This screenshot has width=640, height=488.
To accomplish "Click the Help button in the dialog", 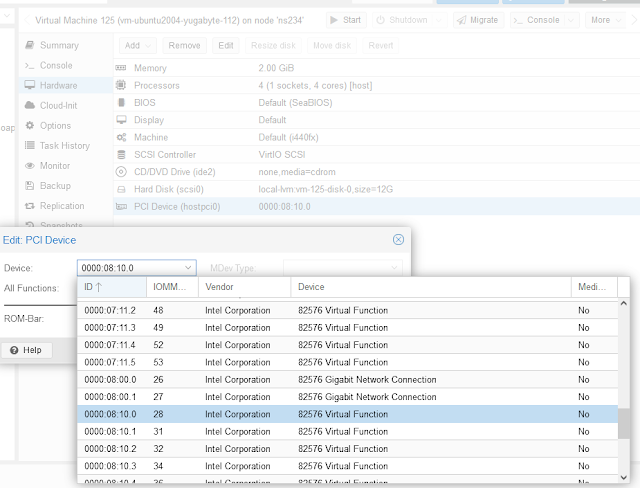I will [26, 350].
